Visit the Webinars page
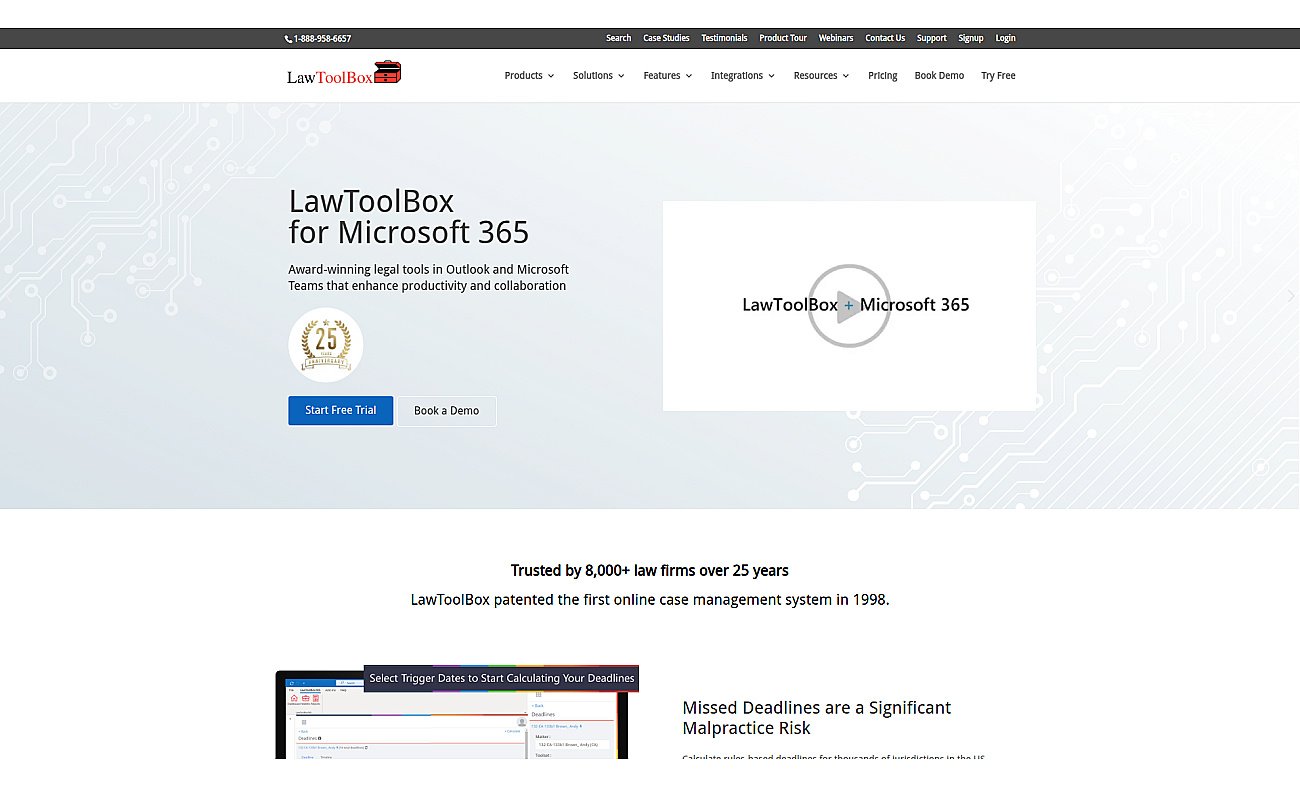Screen dimensions: 1300x788 tap(836, 38)
